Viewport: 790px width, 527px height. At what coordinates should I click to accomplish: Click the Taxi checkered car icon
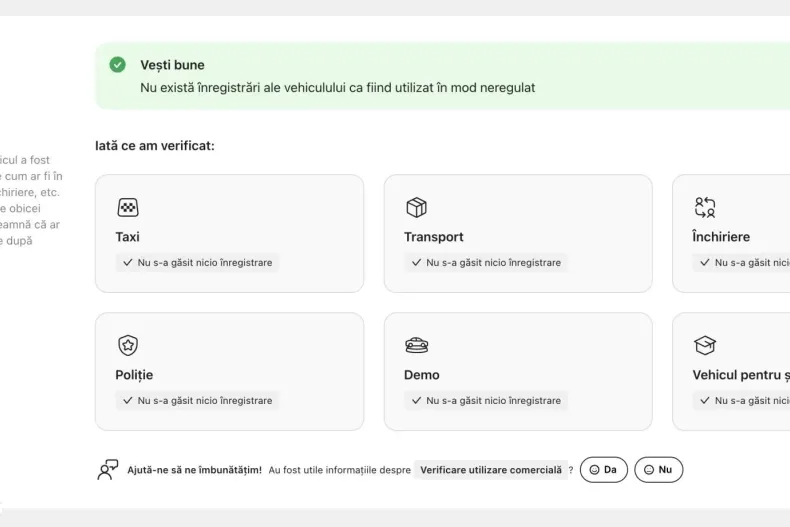pos(128,208)
